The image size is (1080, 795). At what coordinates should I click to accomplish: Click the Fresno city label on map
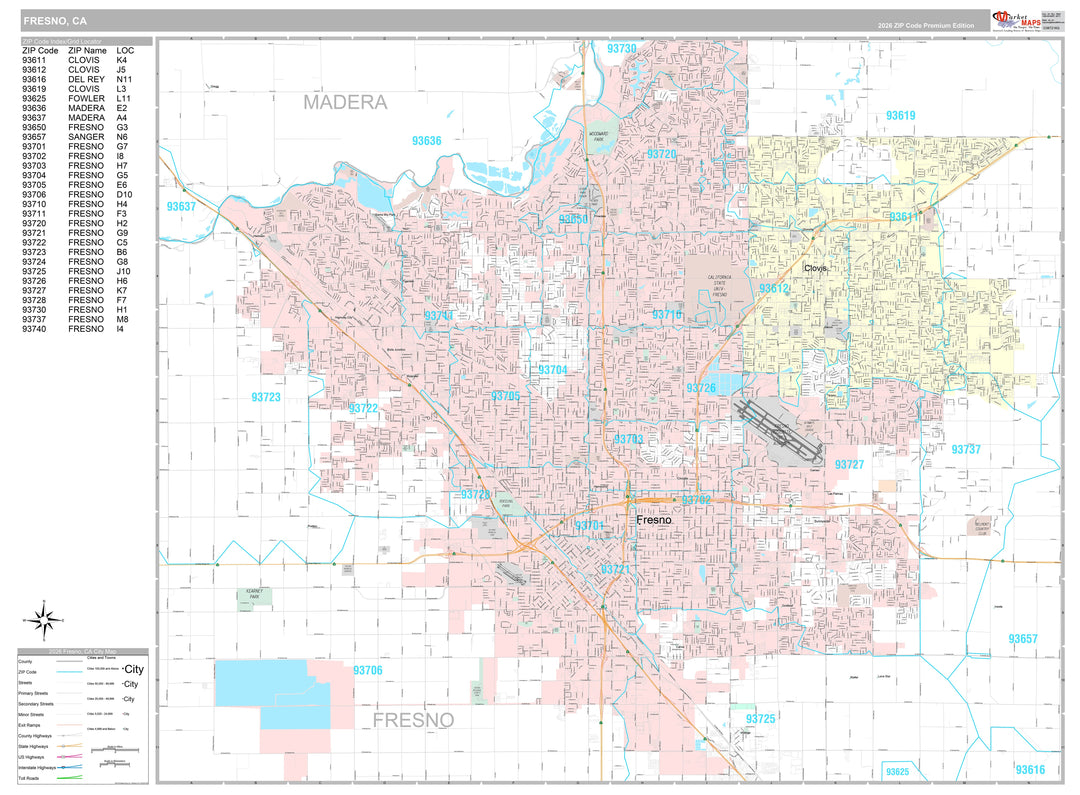pos(654,519)
